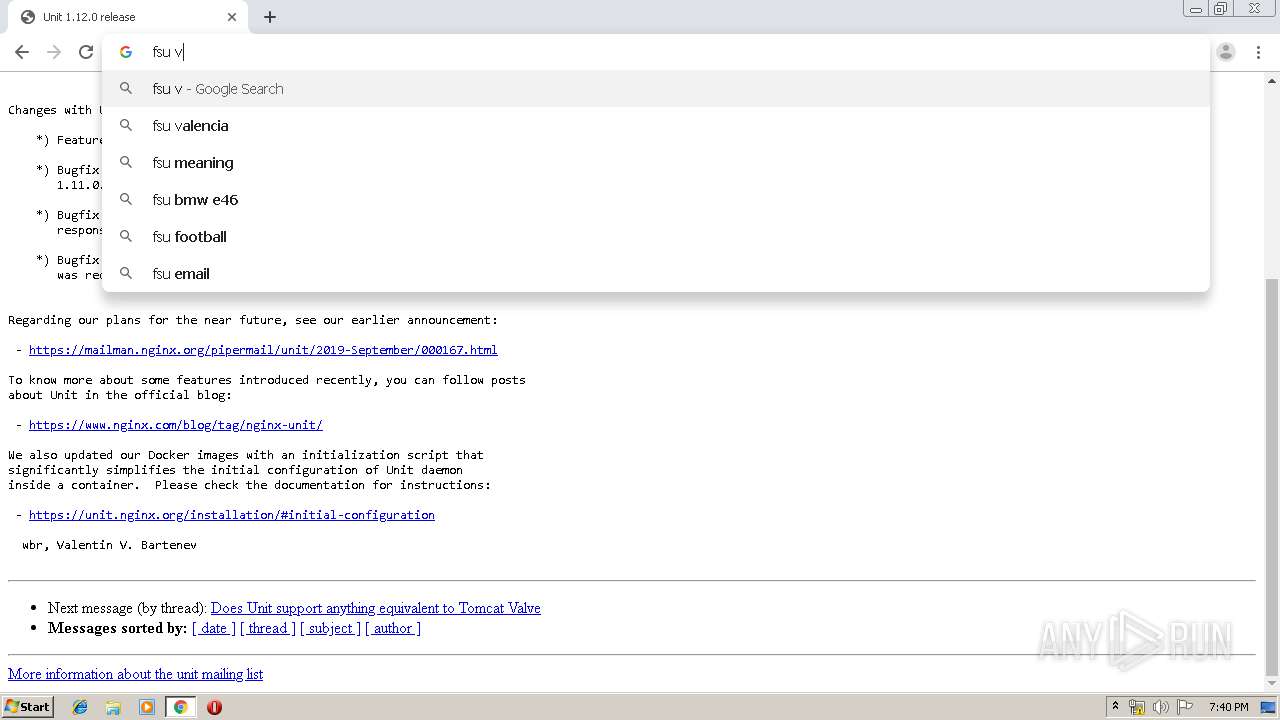
Task: Choose 'fsu bmw e46' suggestion
Action: pos(656,200)
